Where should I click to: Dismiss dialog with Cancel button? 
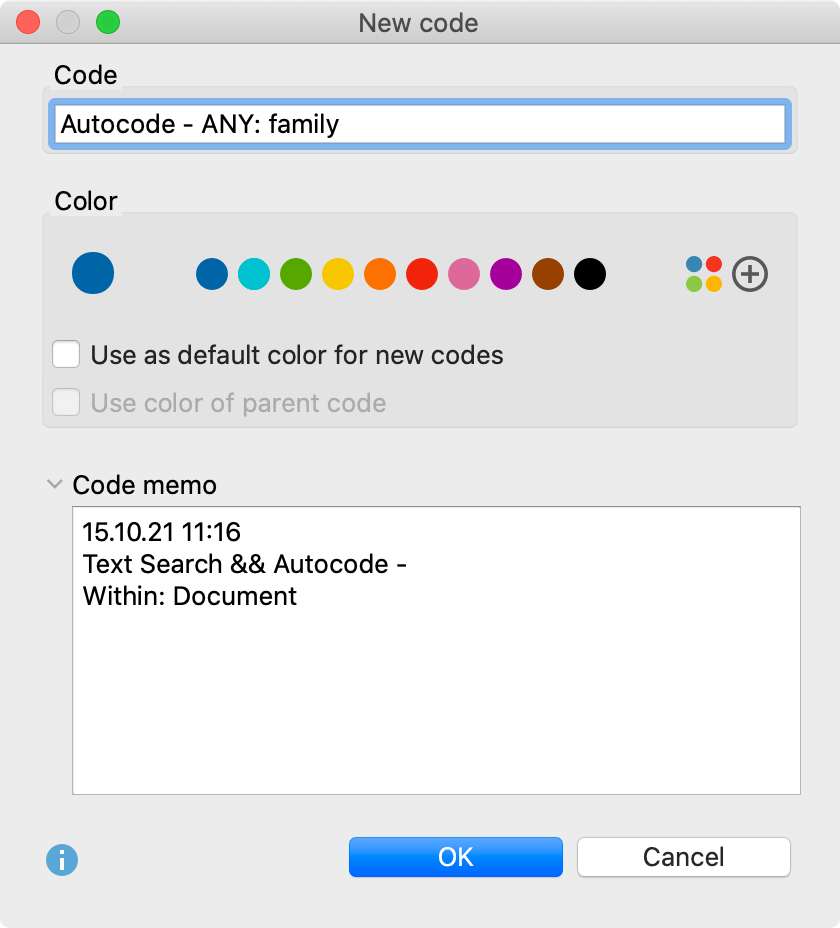tap(684, 857)
